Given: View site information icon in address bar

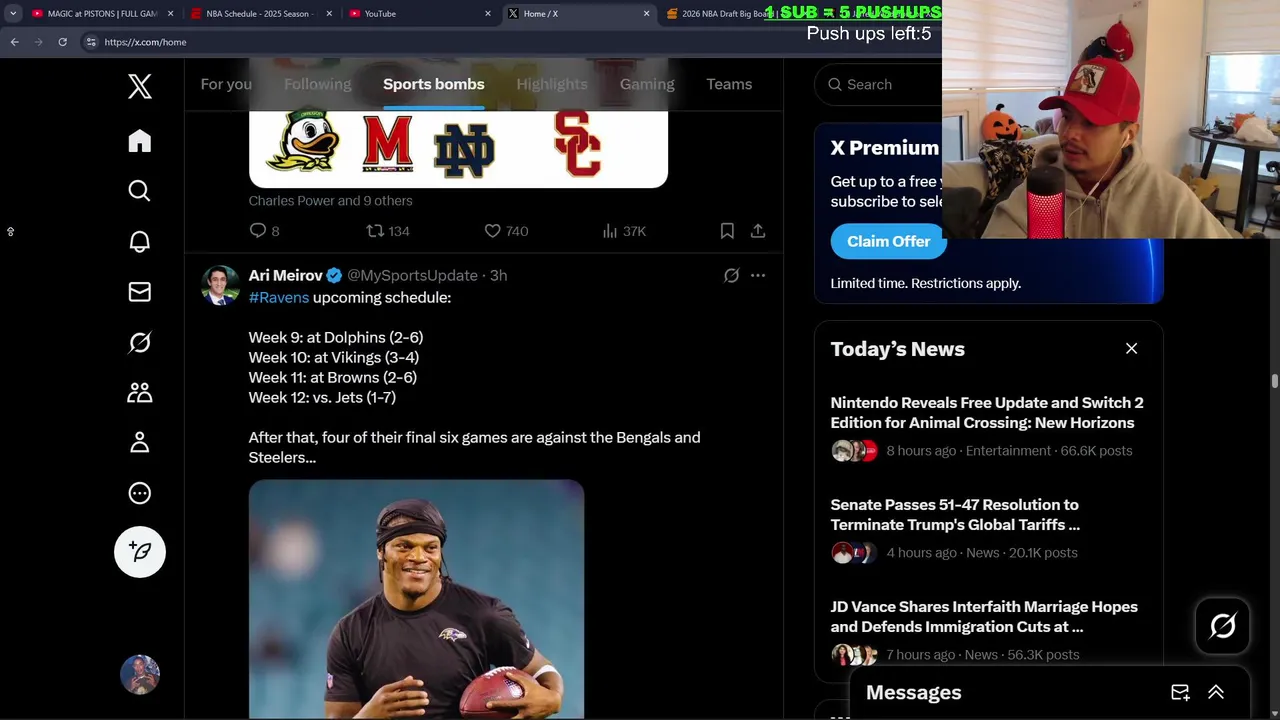Looking at the screenshot, I should 91,42.
